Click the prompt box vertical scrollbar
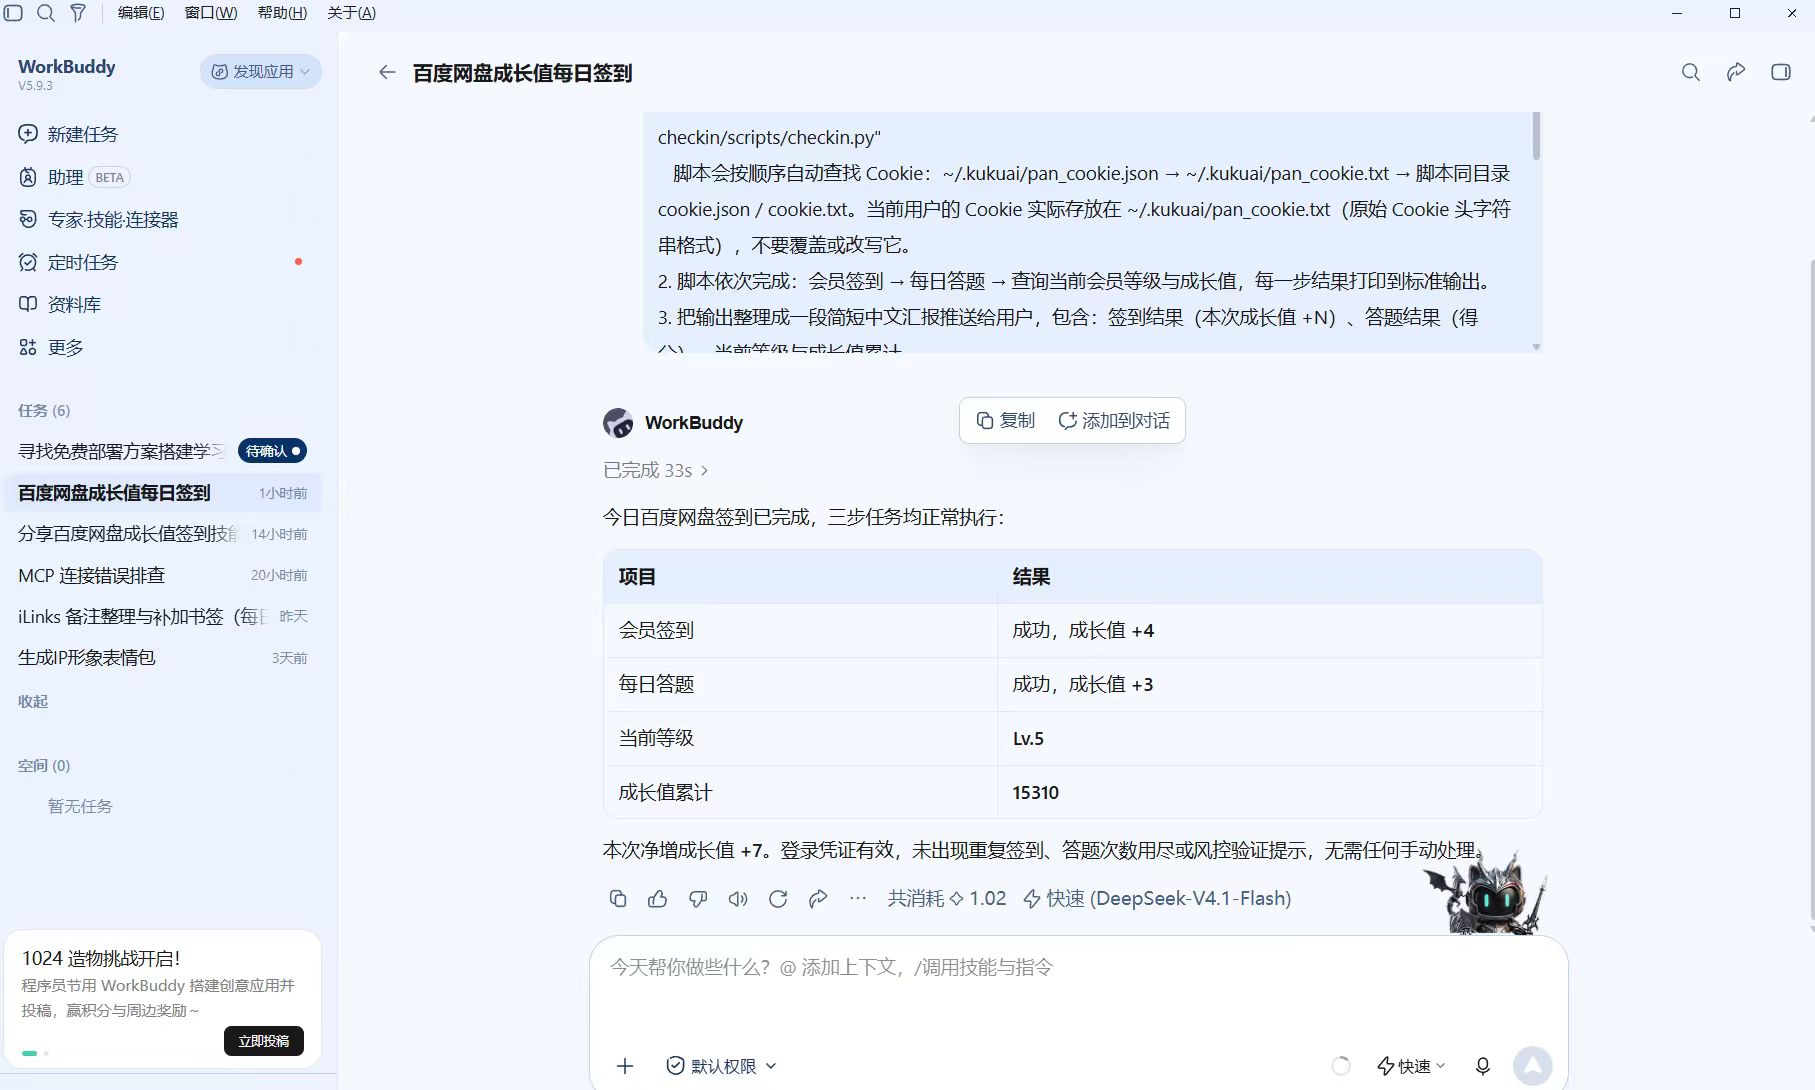This screenshot has width=1815, height=1090. click(1536, 136)
